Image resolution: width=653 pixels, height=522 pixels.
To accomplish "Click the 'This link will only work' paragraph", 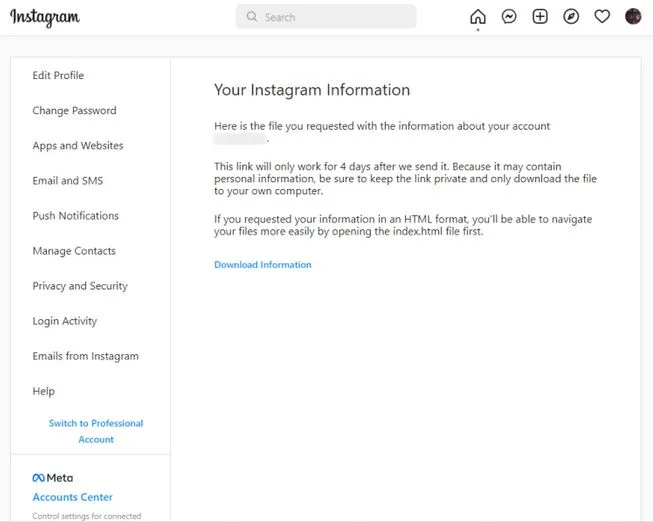I will (405, 179).
